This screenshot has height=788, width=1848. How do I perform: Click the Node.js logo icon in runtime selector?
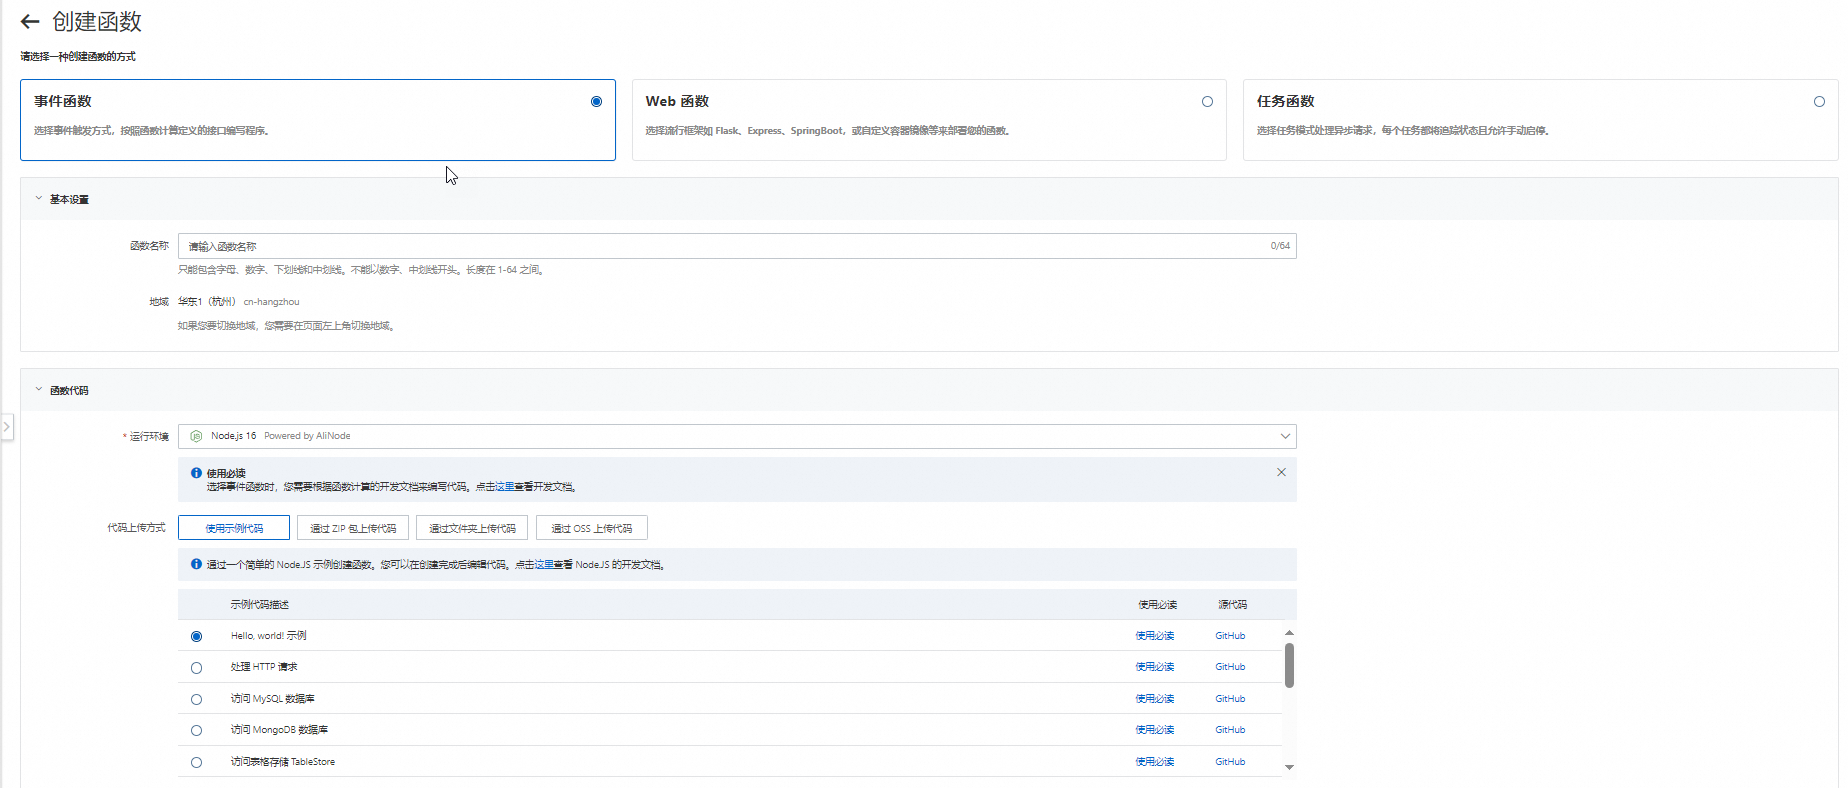coord(197,436)
